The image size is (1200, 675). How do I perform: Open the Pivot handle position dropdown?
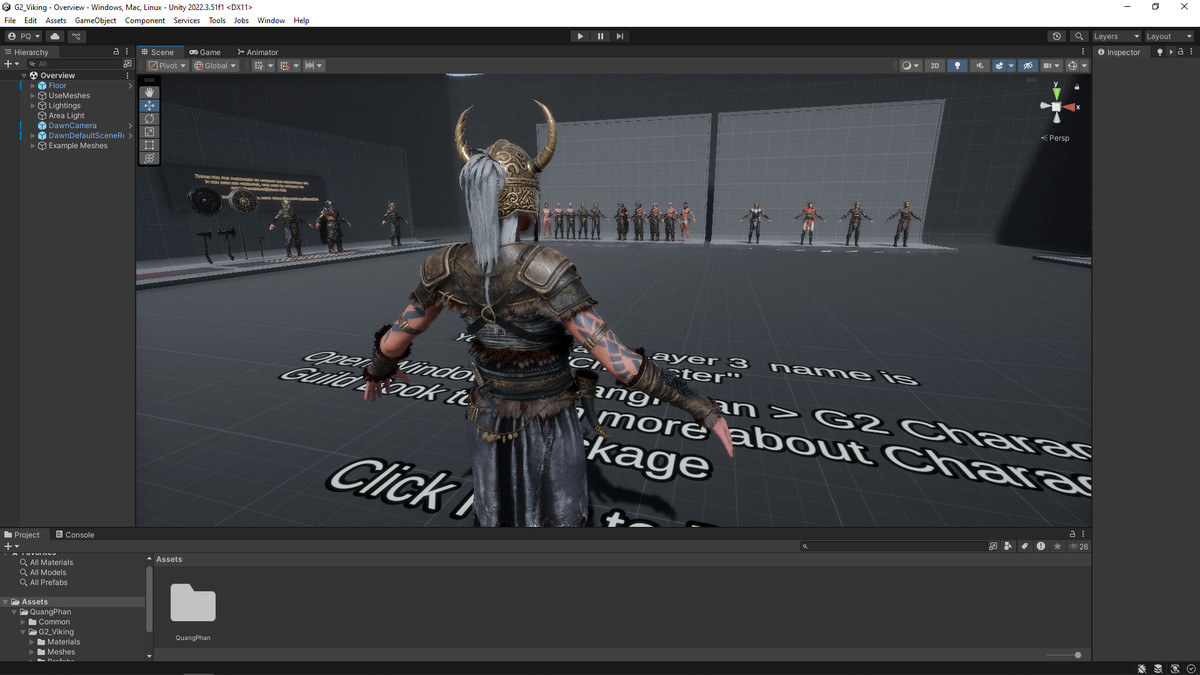coord(167,66)
